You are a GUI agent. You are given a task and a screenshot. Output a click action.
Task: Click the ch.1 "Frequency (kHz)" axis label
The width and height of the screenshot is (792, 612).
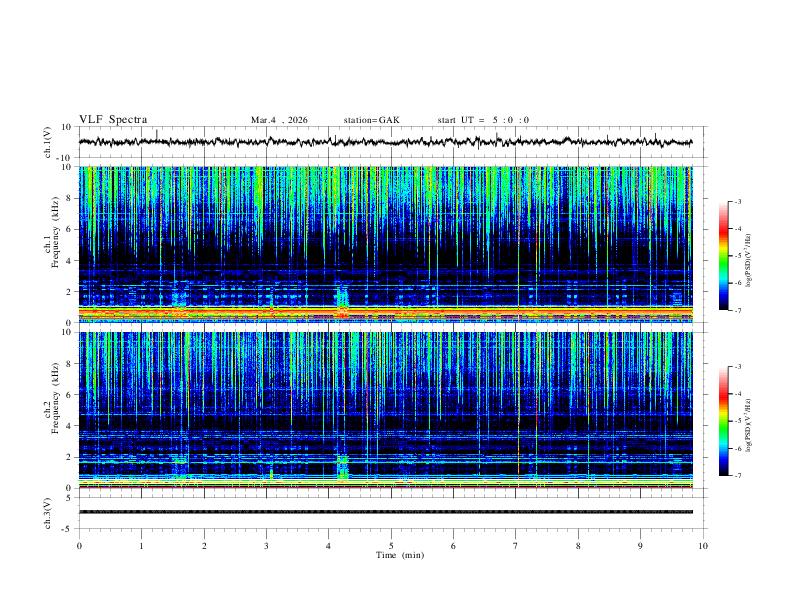(x=56, y=232)
